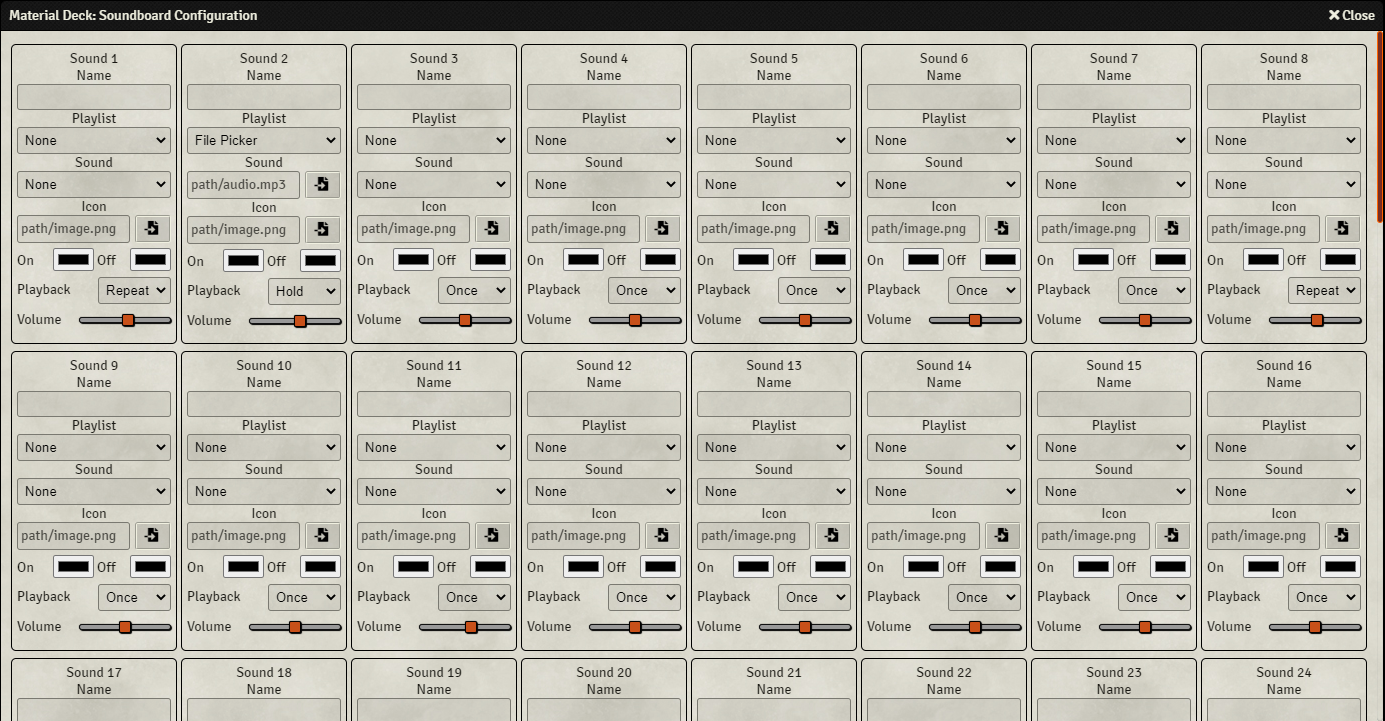The width and height of the screenshot is (1385, 721).
Task: Pick the On color for Sound 1
Action: pyautogui.click(x=73, y=260)
